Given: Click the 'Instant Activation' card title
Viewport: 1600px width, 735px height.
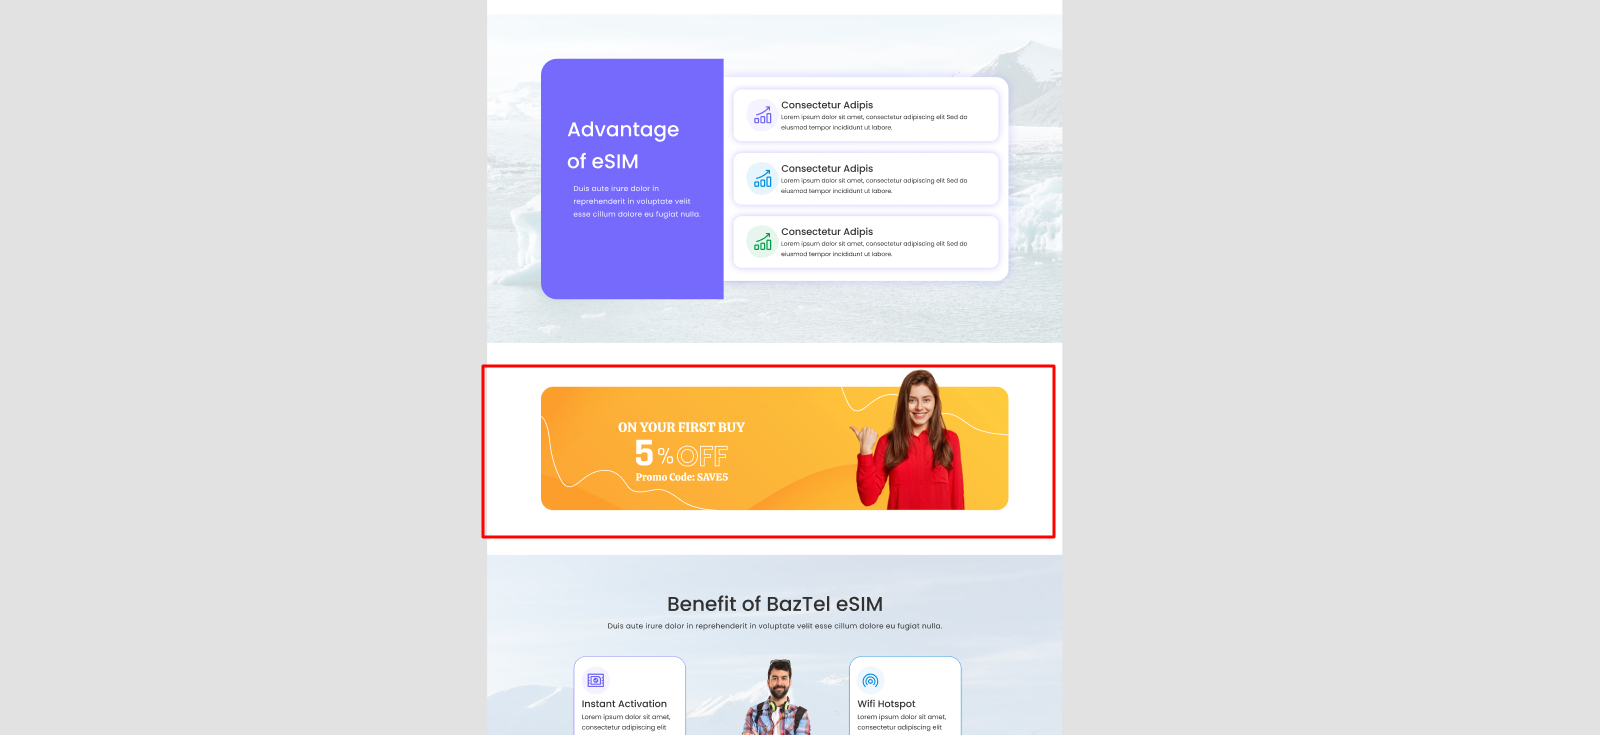Looking at the screenshot, I should [624, 704].
